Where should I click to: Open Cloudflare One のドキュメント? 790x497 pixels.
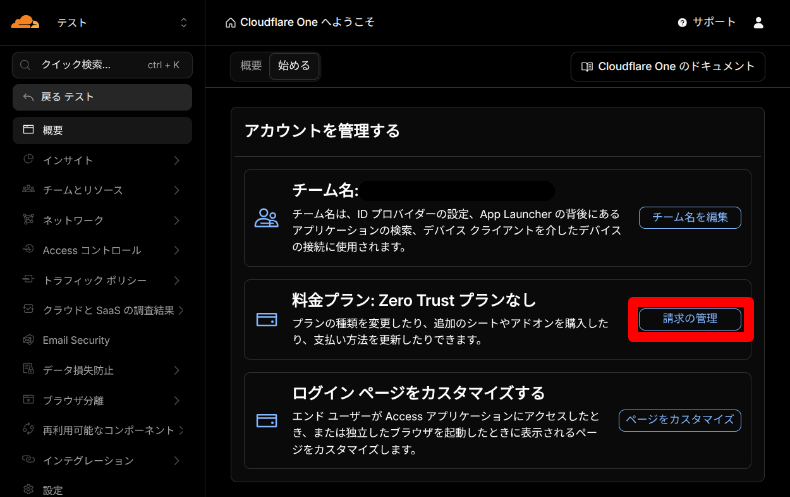(668, 67)
